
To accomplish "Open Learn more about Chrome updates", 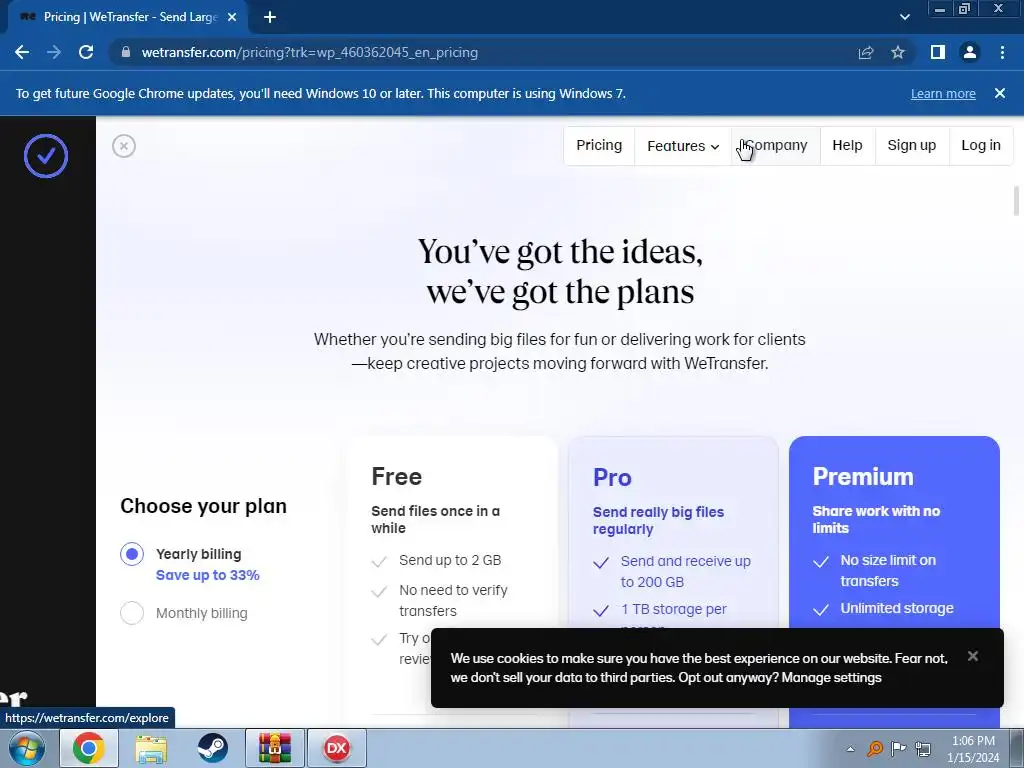I will point(943,93).
